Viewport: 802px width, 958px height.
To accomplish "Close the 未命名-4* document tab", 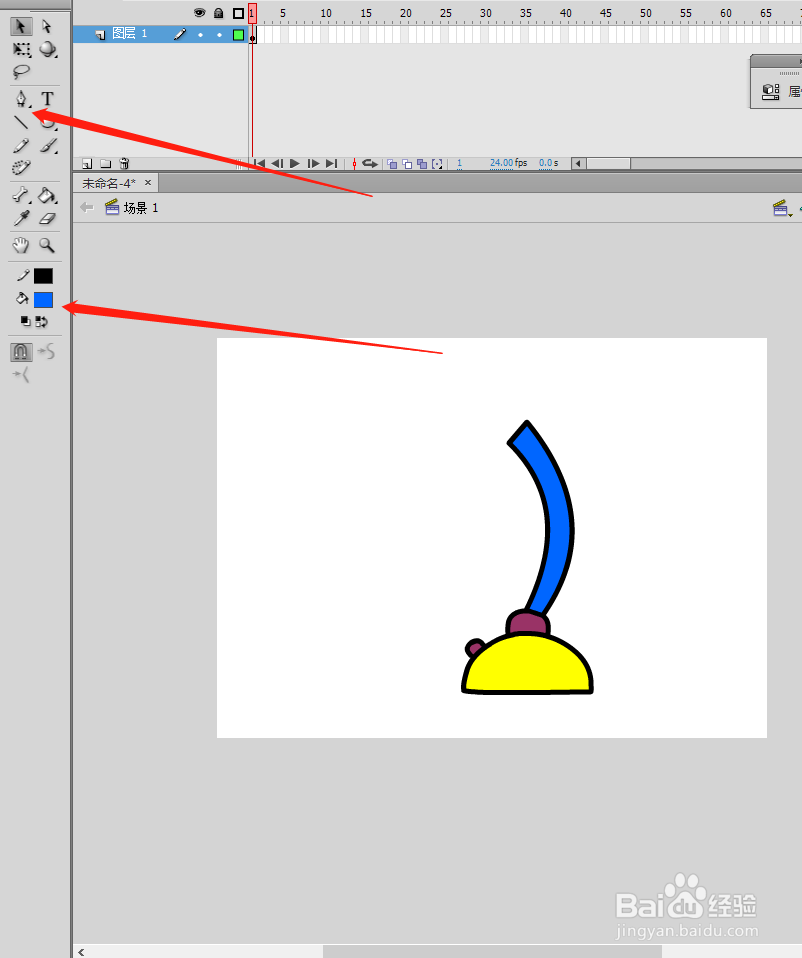I will point(148,183).
